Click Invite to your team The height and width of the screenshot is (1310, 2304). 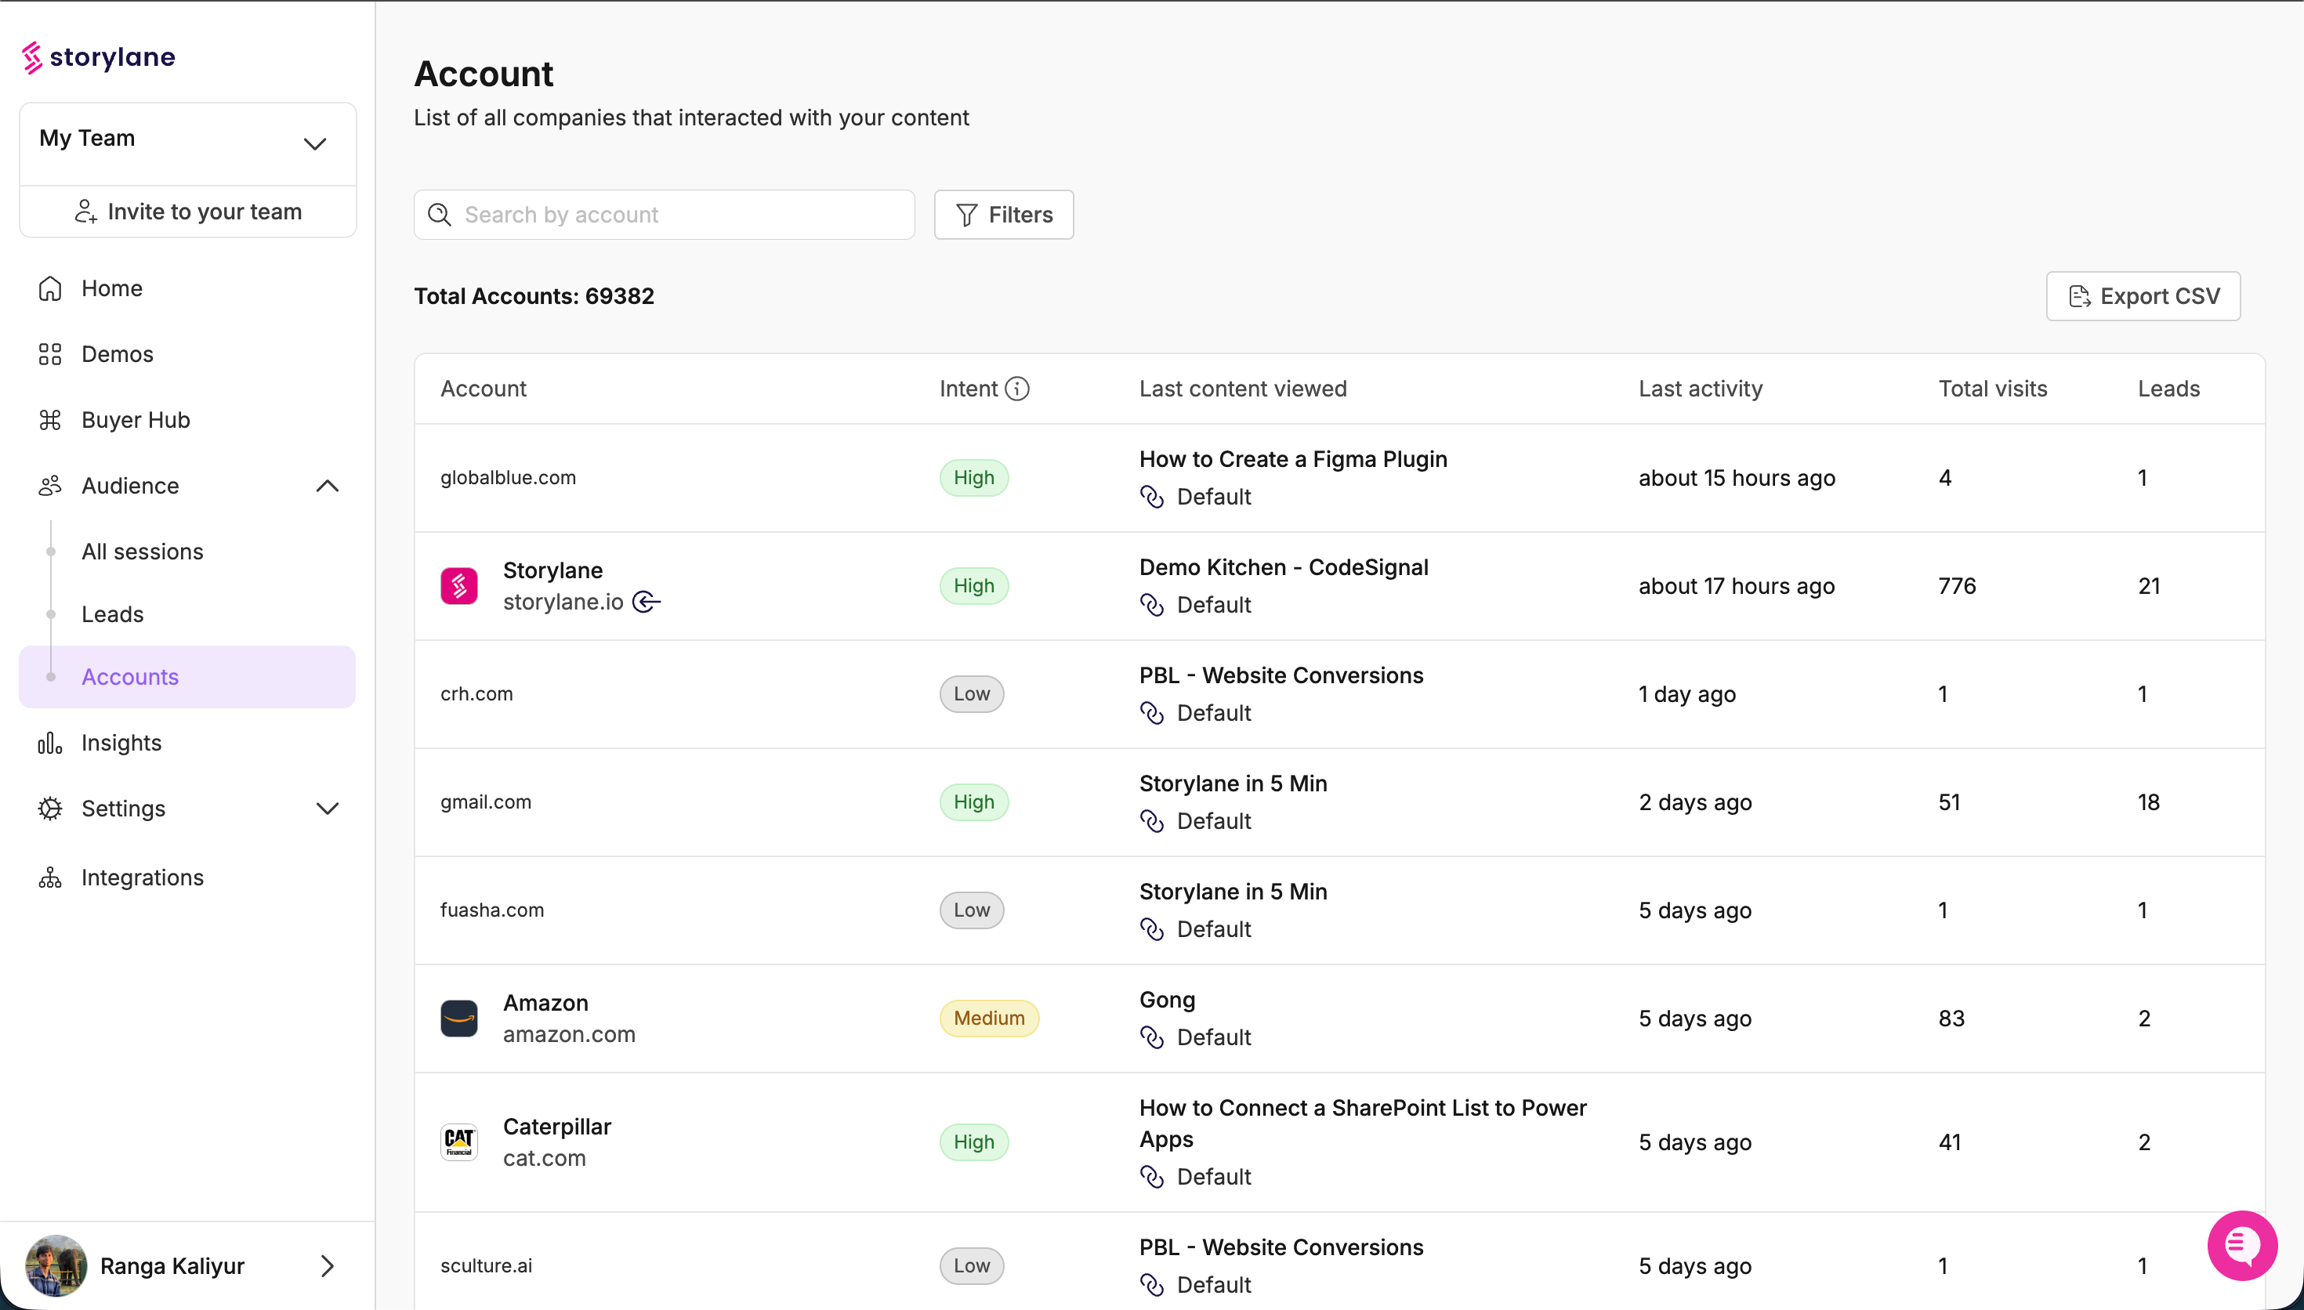click(x=188, y=212)
